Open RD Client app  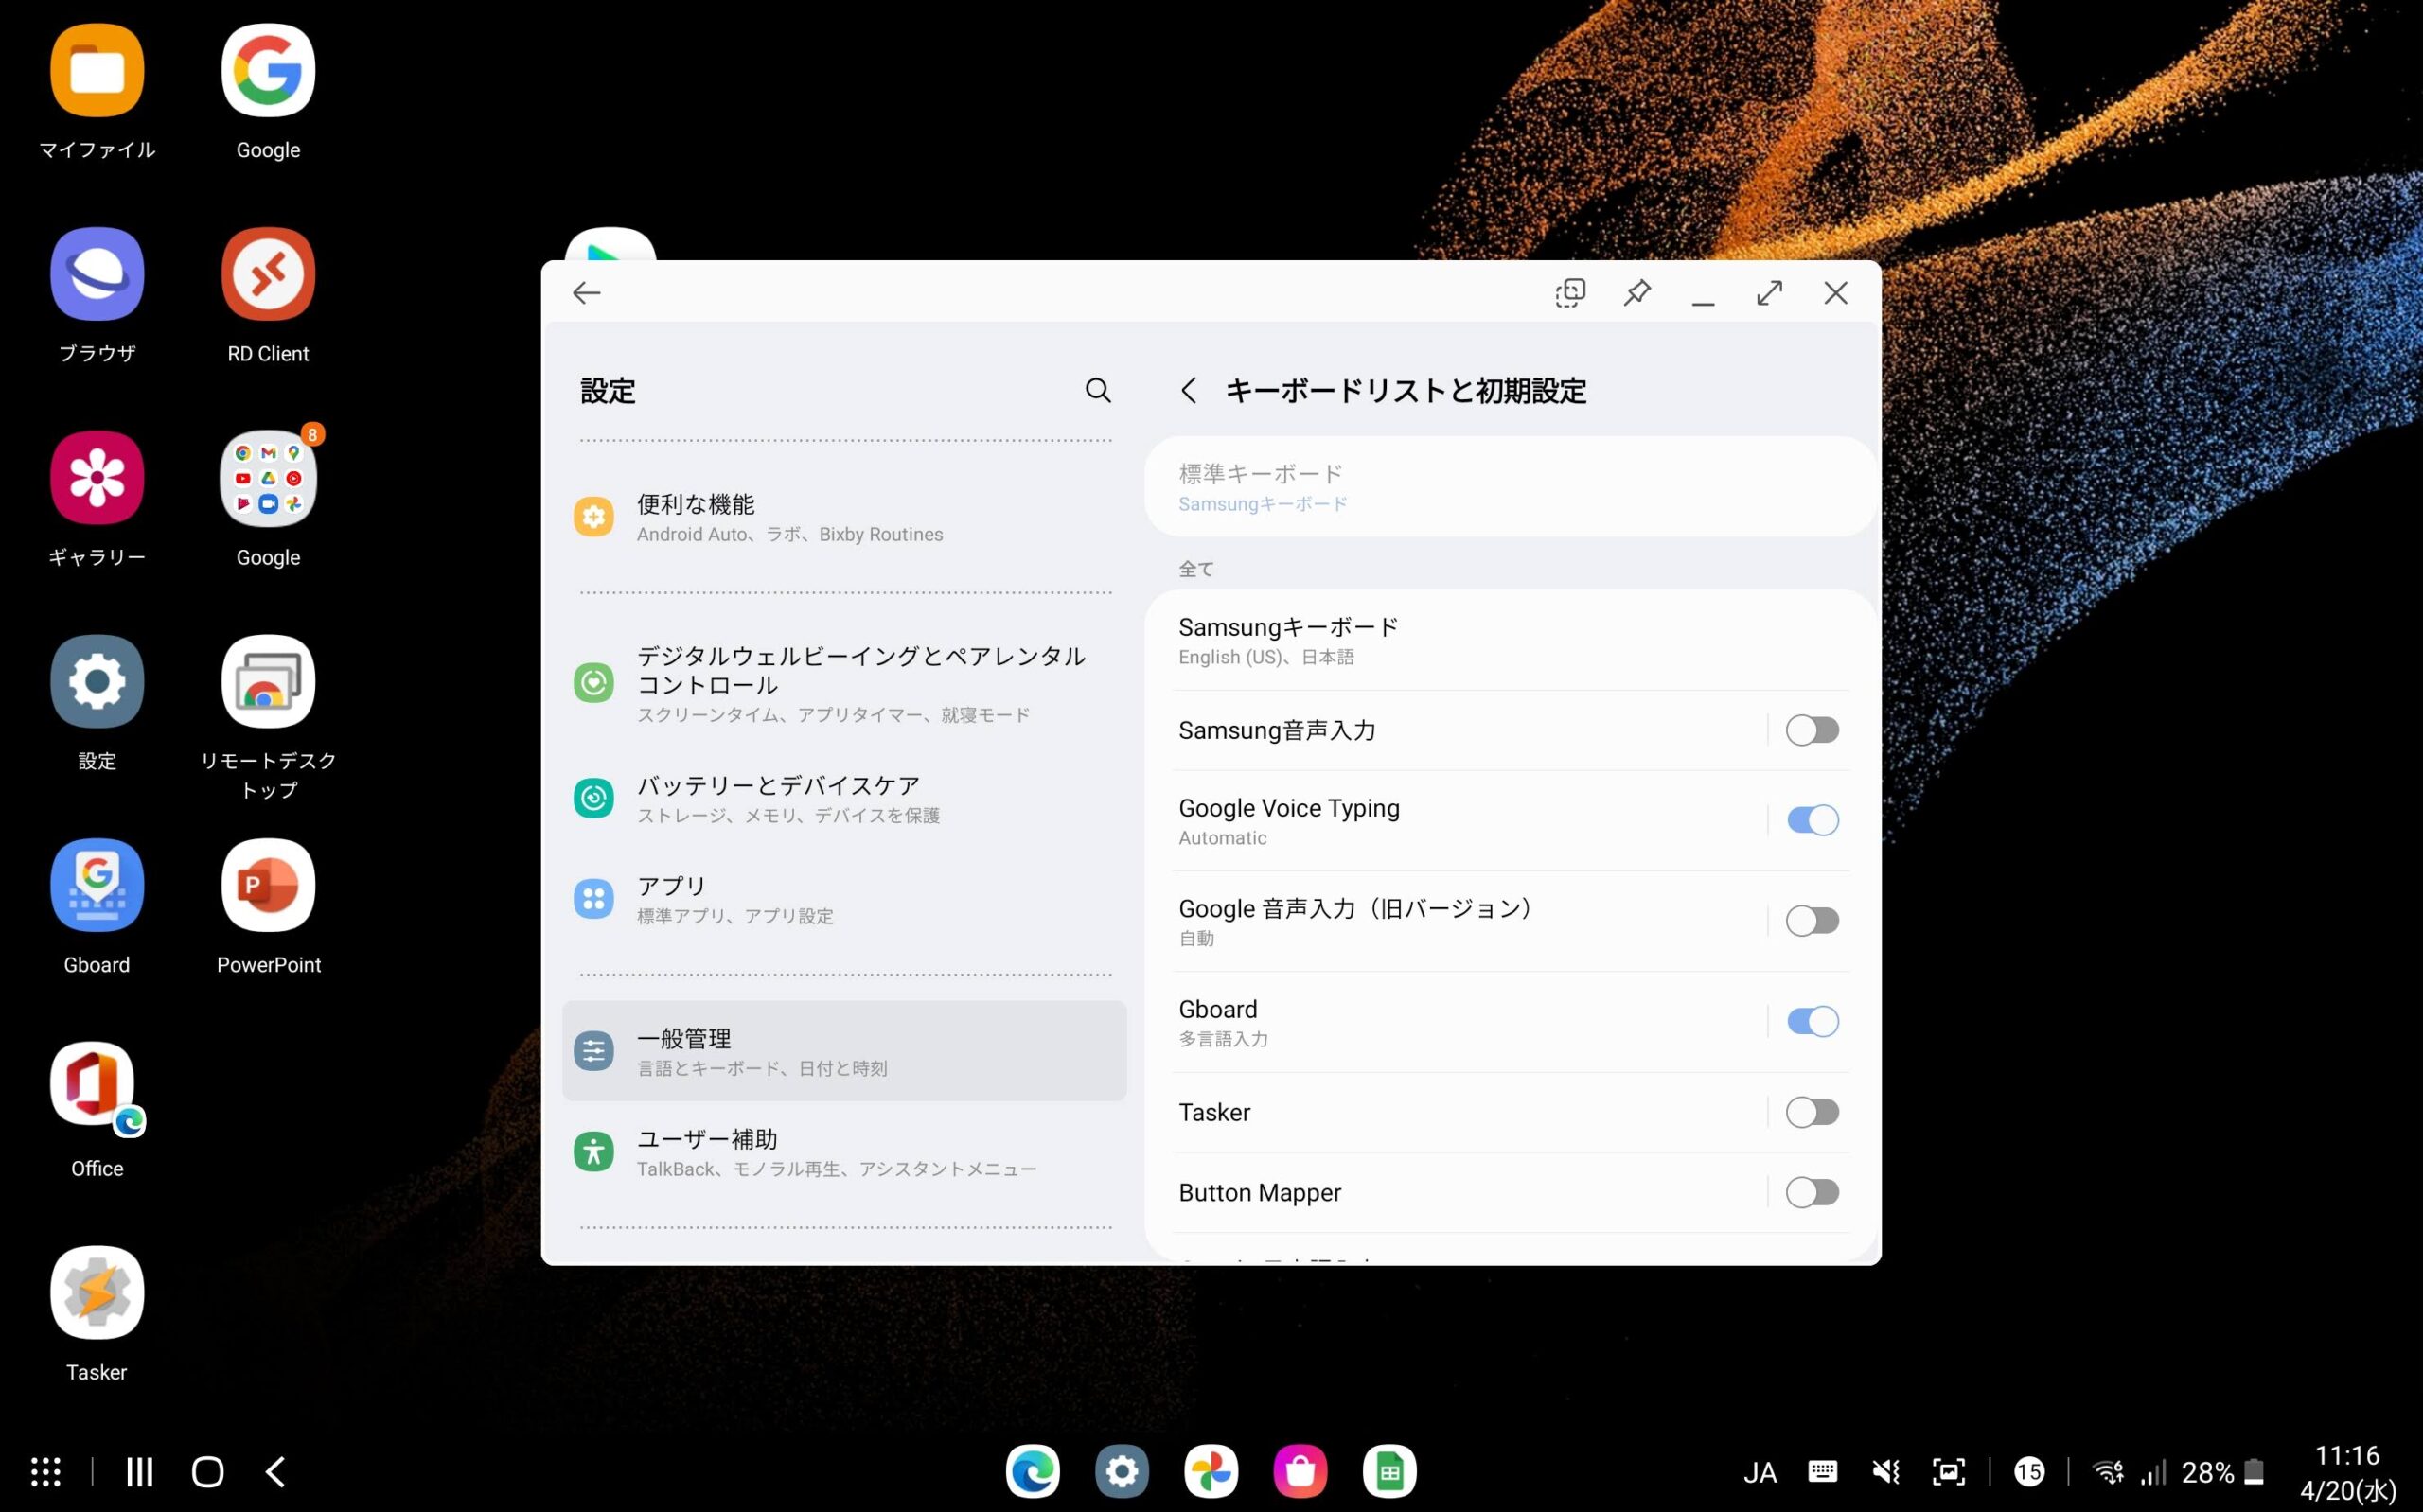coord(268,274)
